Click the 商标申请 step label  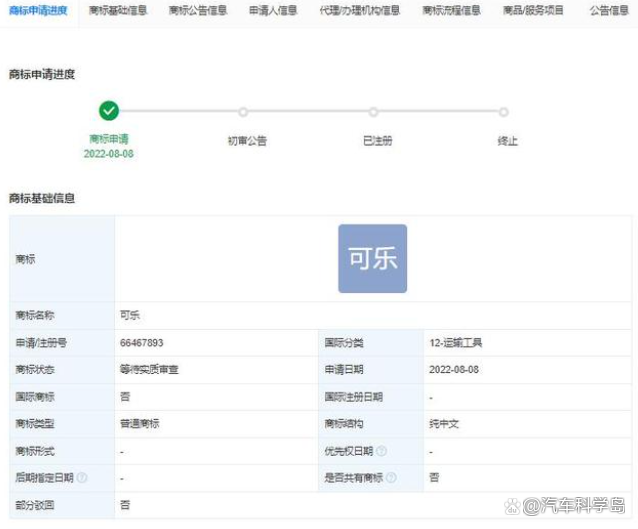click(x=109, y=139)
